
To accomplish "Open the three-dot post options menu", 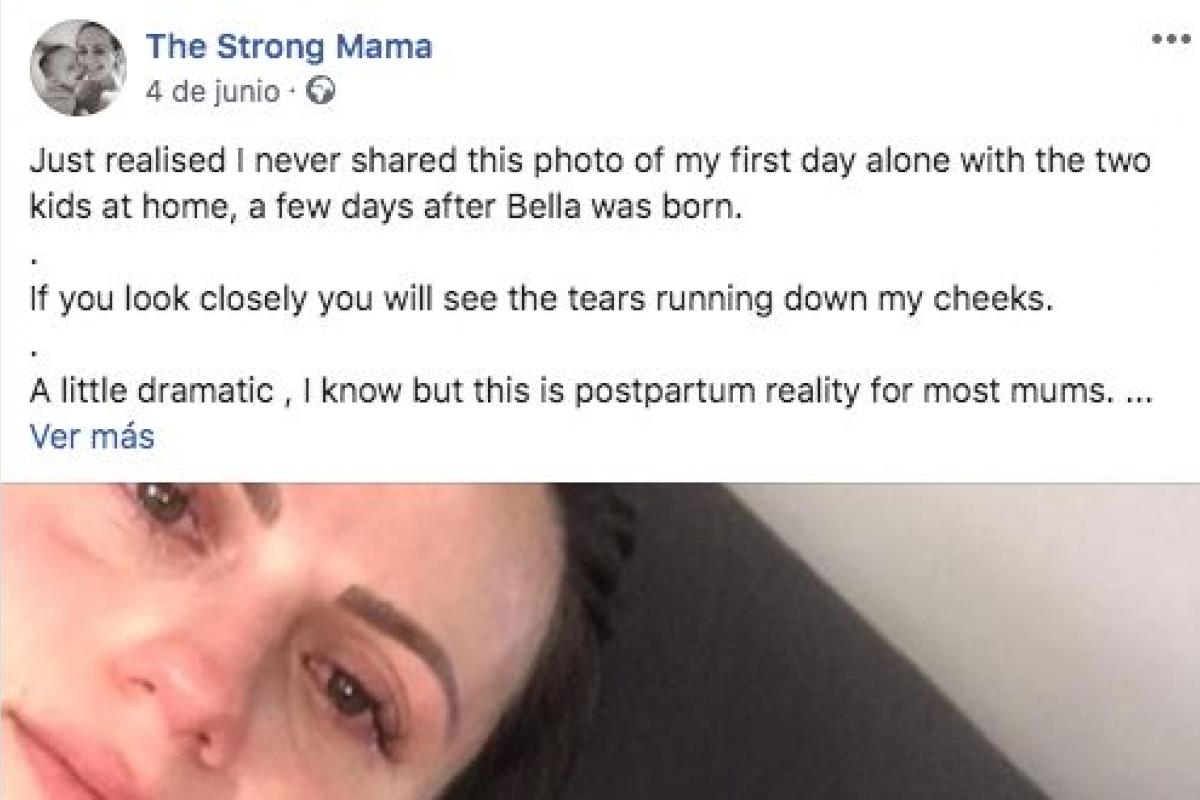I will pos(1168,38).
